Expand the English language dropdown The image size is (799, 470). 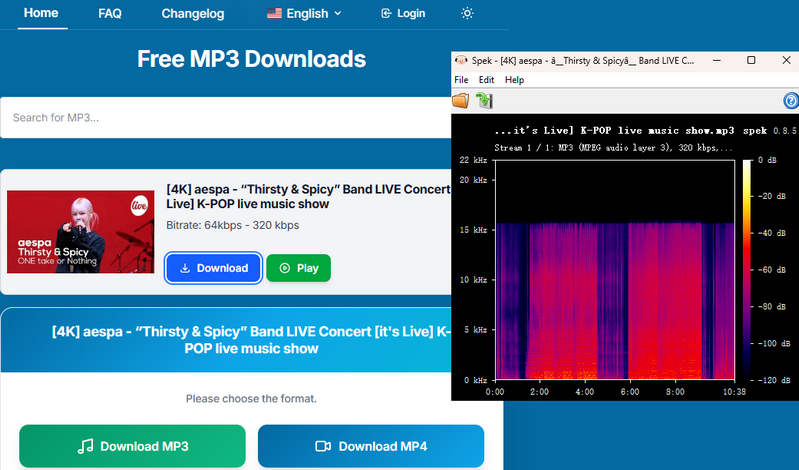point(304,14)
